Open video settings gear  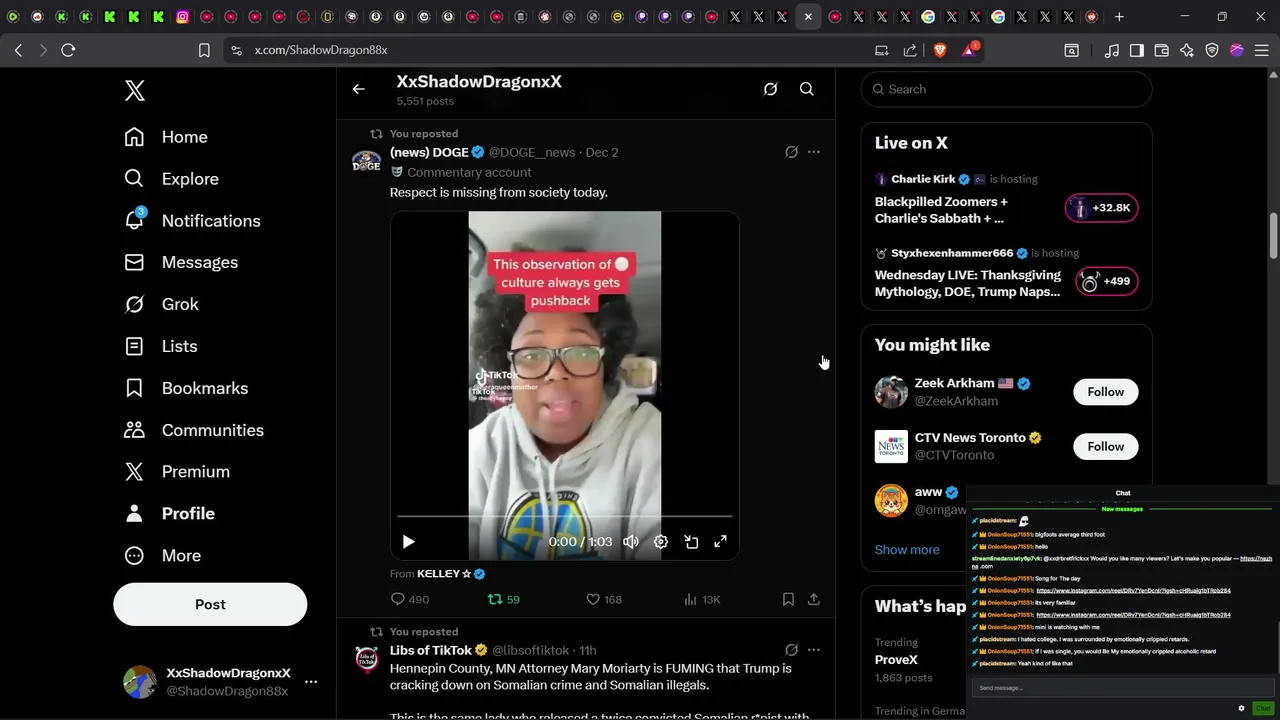pos(661,541)
